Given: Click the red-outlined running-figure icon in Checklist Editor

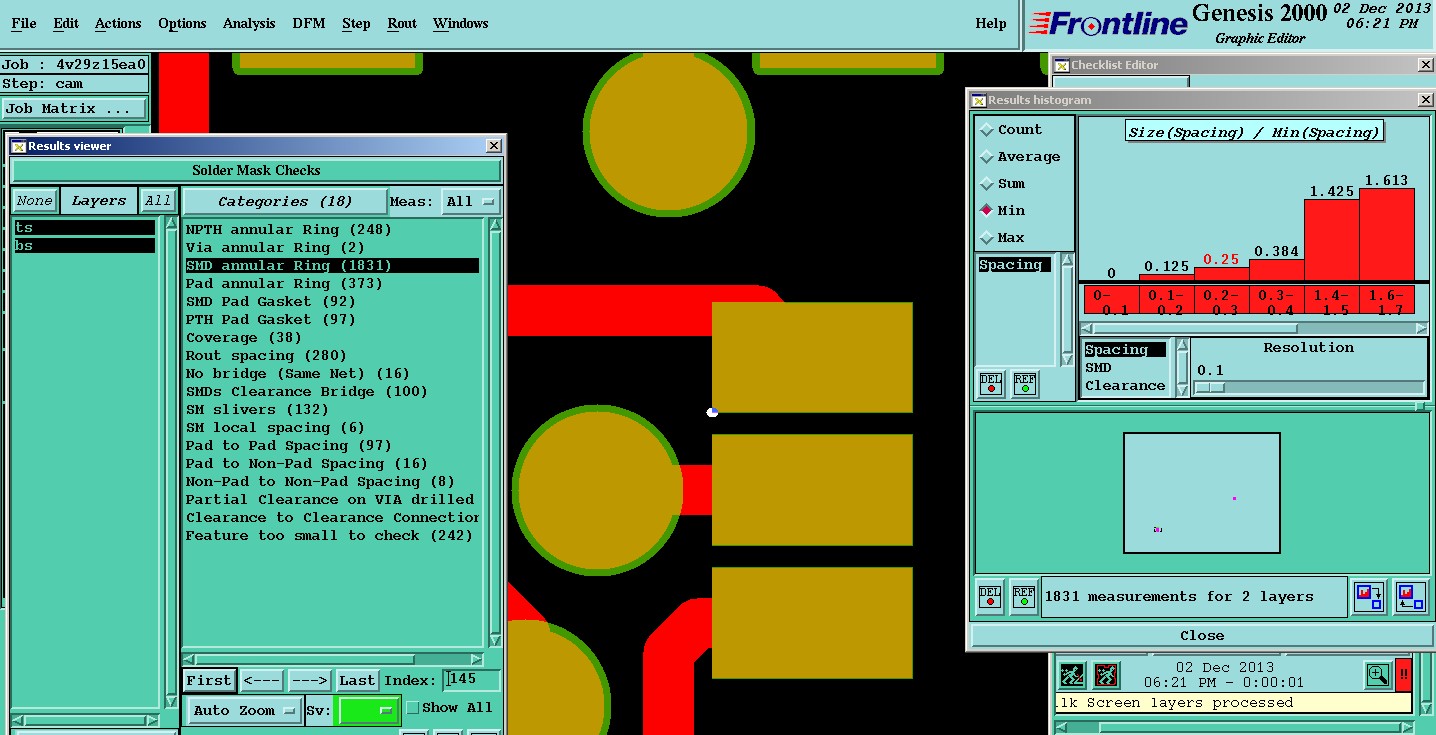Looking at the screenshot, I should pyautogui.click(x=1106, y=675).
